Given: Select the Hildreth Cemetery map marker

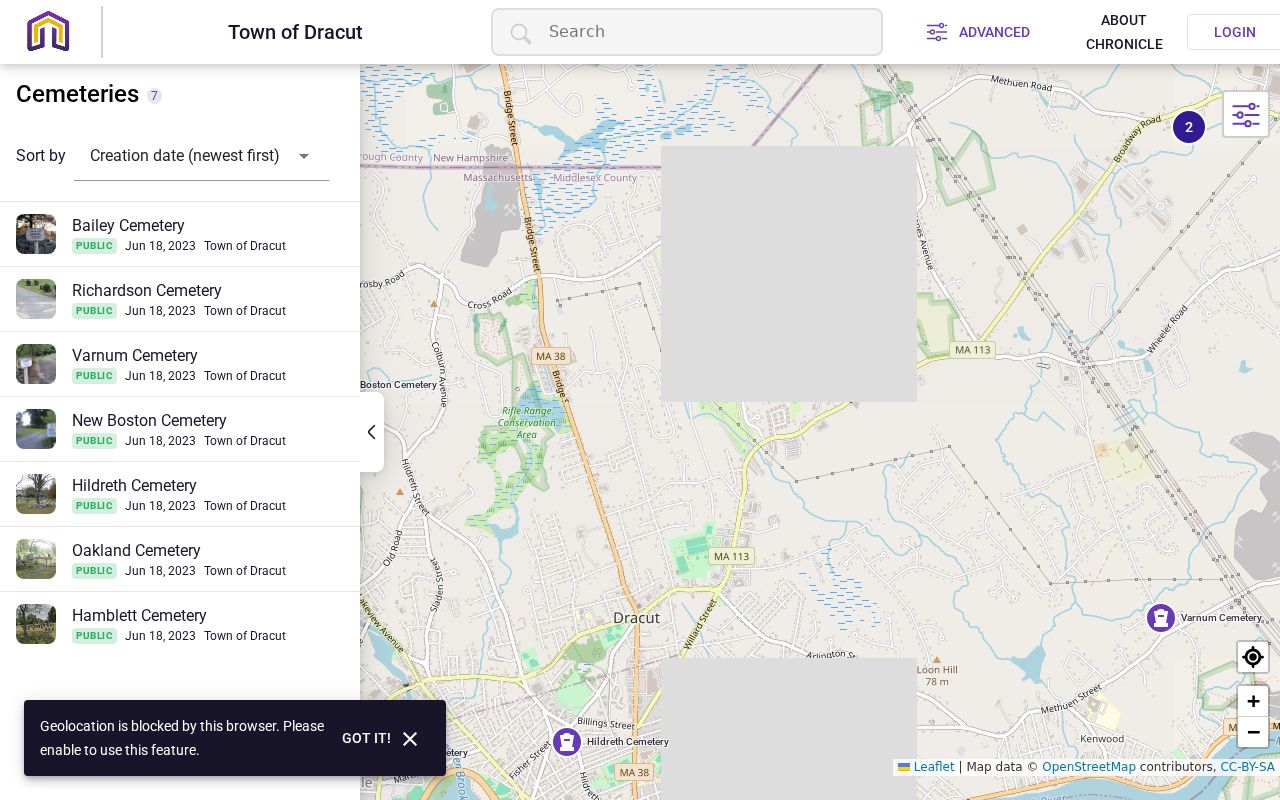Looking at the screenshot, I should [x=567, y=742].
